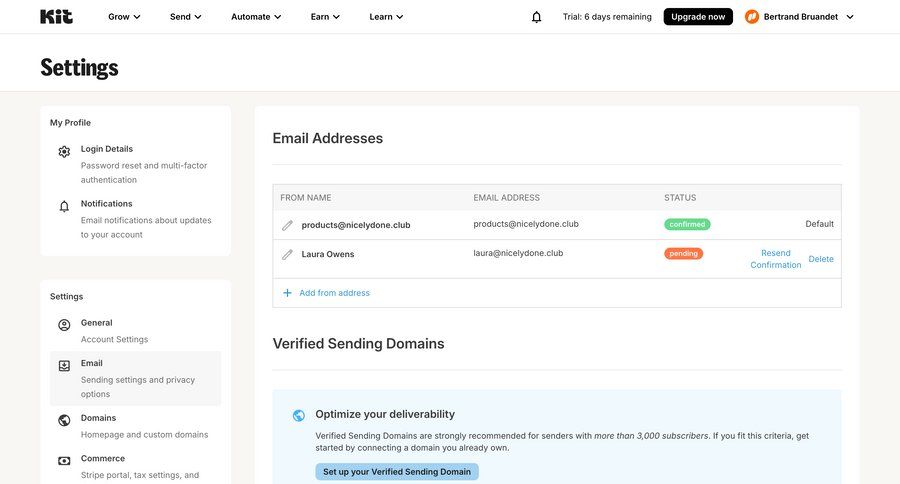Open the notifications bell in header
Image resolution: width=900 pixels, height=484 pixels.
[536, 17]
